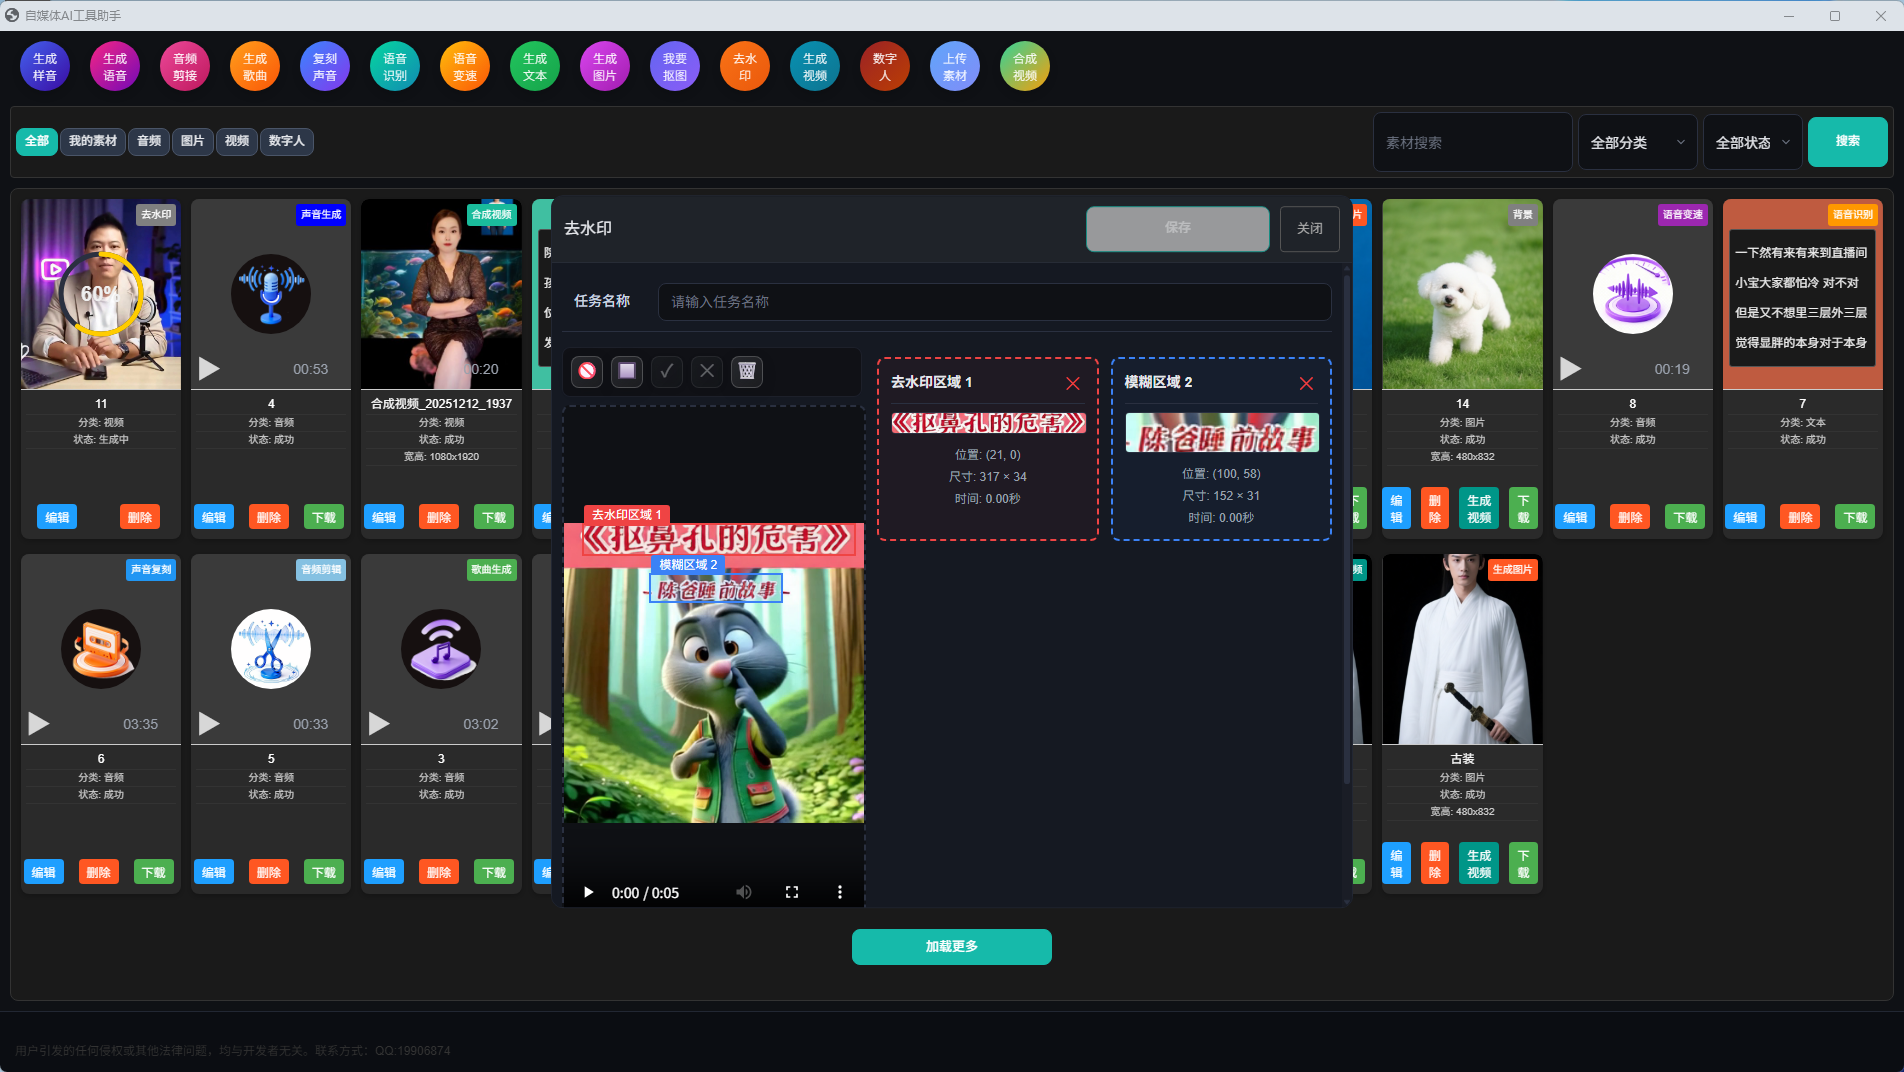Screen dimensions: 1904x1072
Task: Switch to the 视频 filter tab
Action: [237, 141]
